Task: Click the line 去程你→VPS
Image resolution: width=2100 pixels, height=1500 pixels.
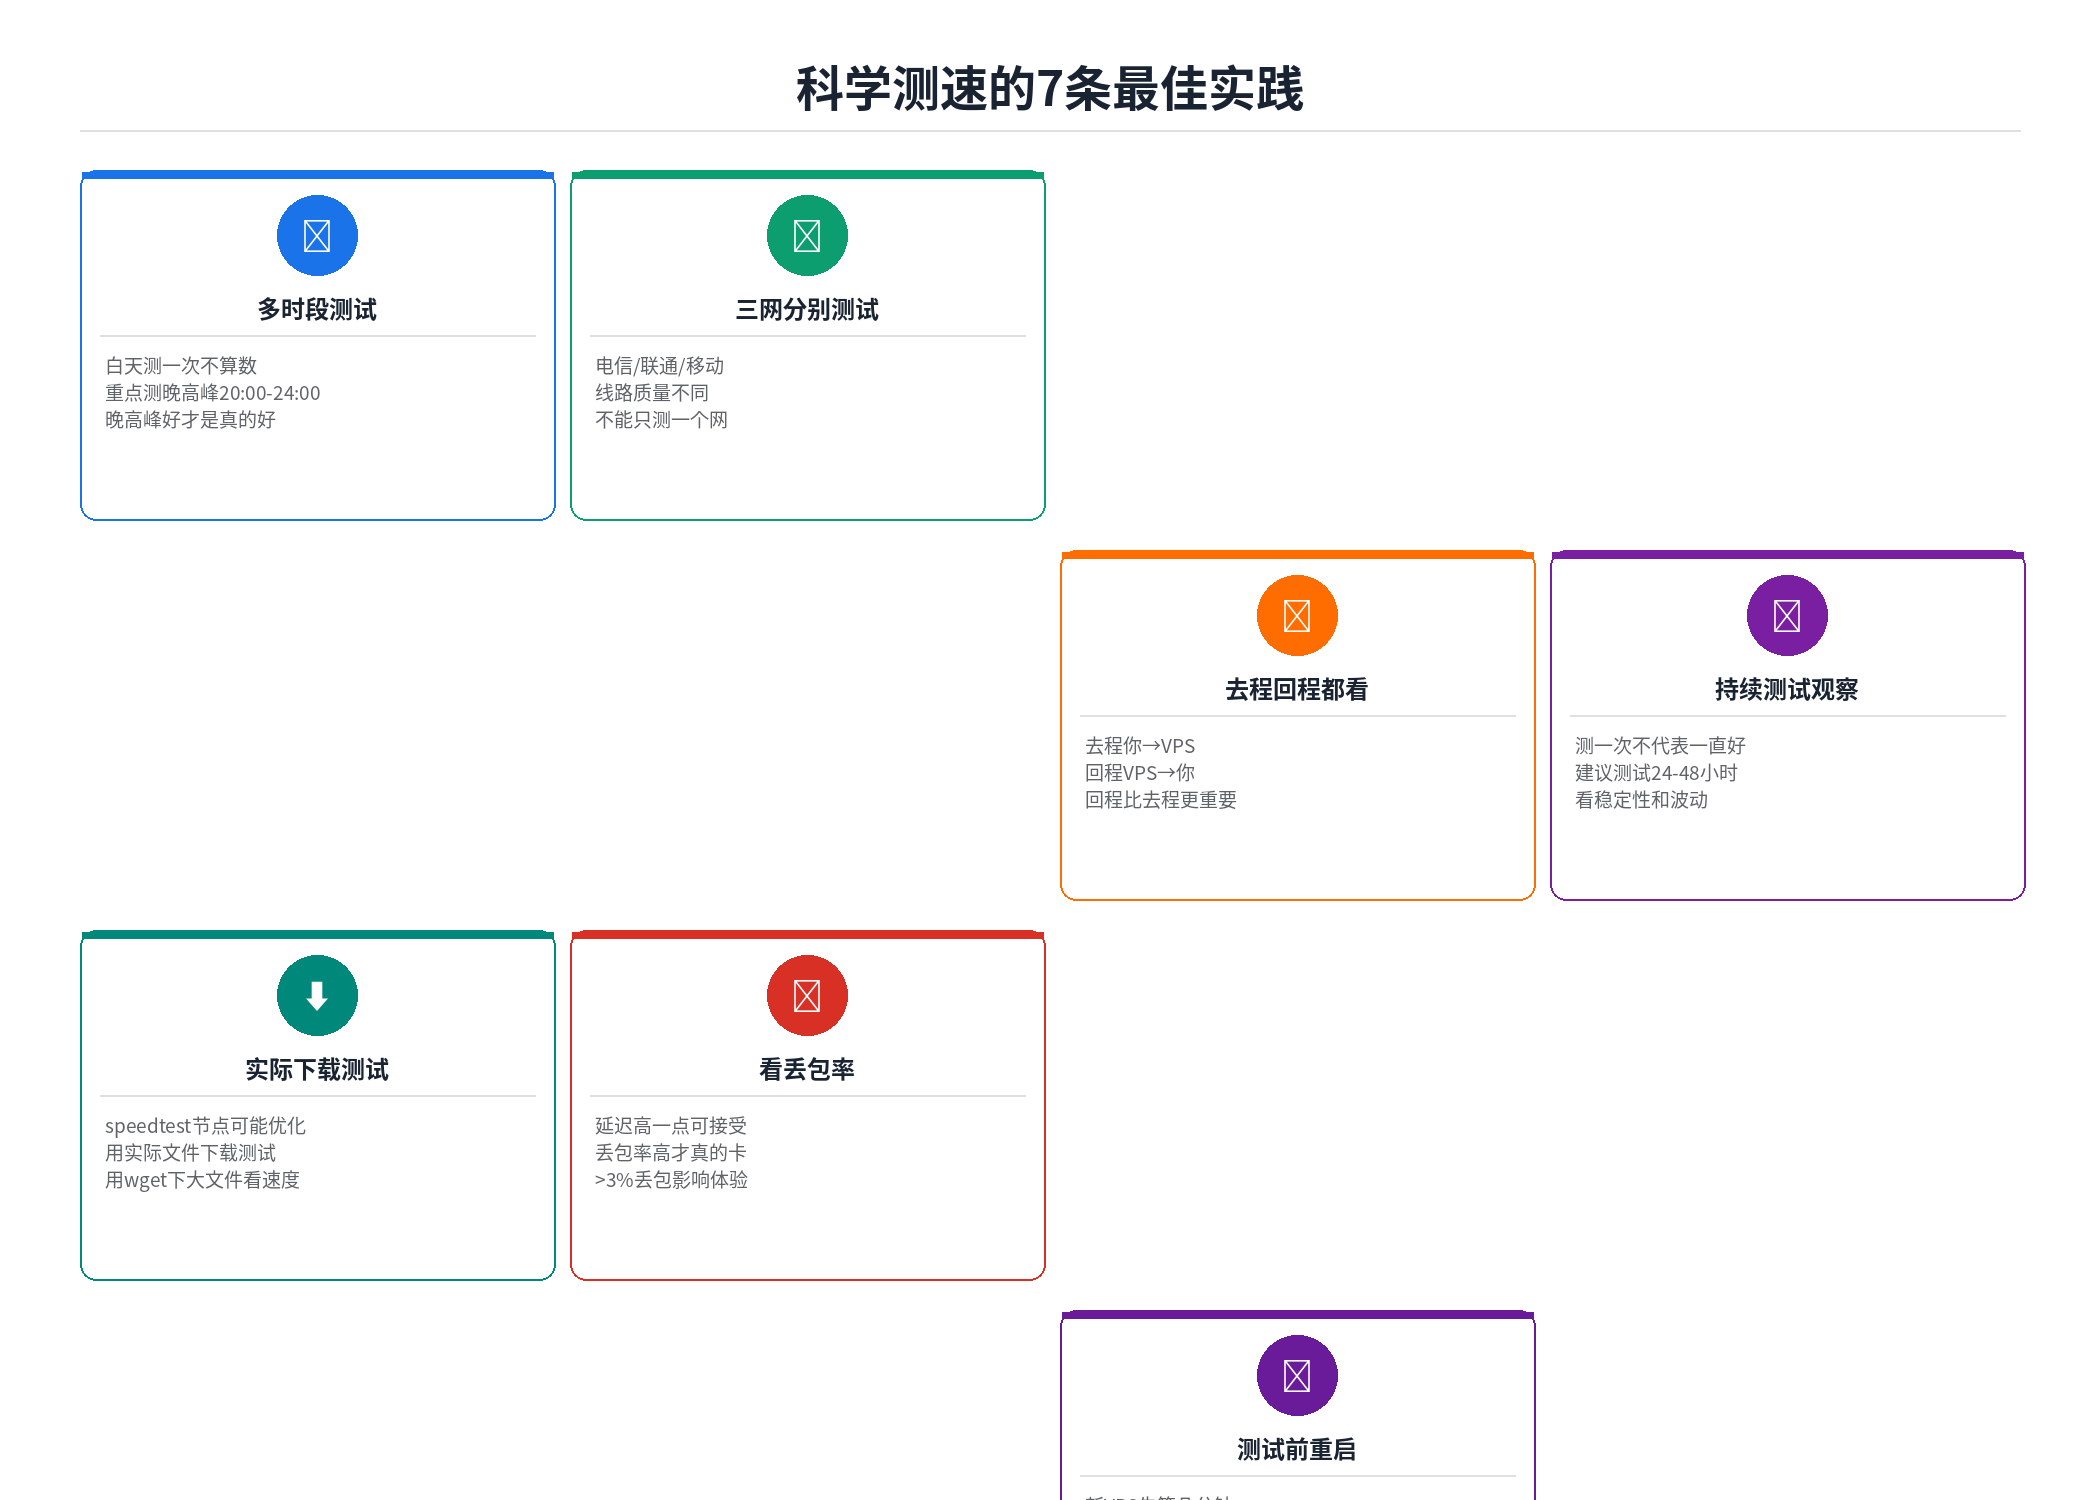Action: coord(1140,746)
